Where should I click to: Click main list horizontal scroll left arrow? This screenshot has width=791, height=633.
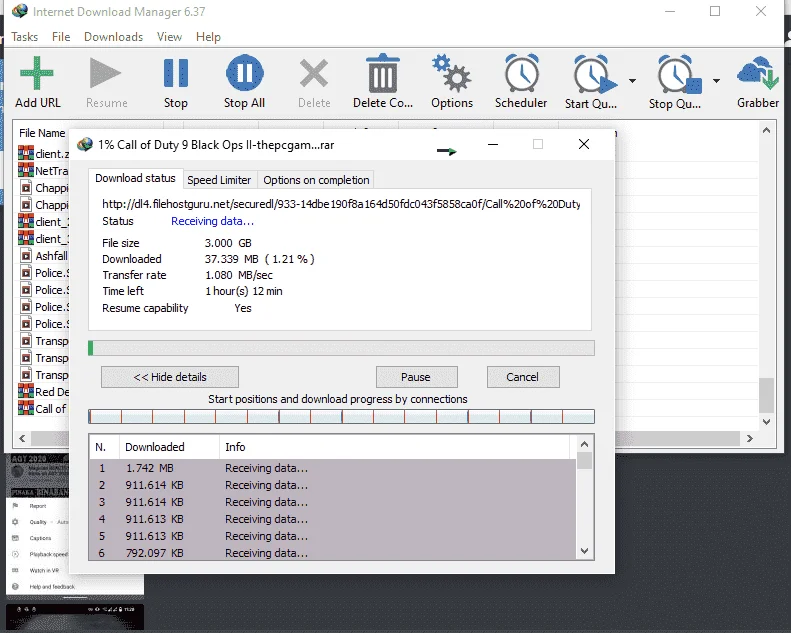click(22, 438)
